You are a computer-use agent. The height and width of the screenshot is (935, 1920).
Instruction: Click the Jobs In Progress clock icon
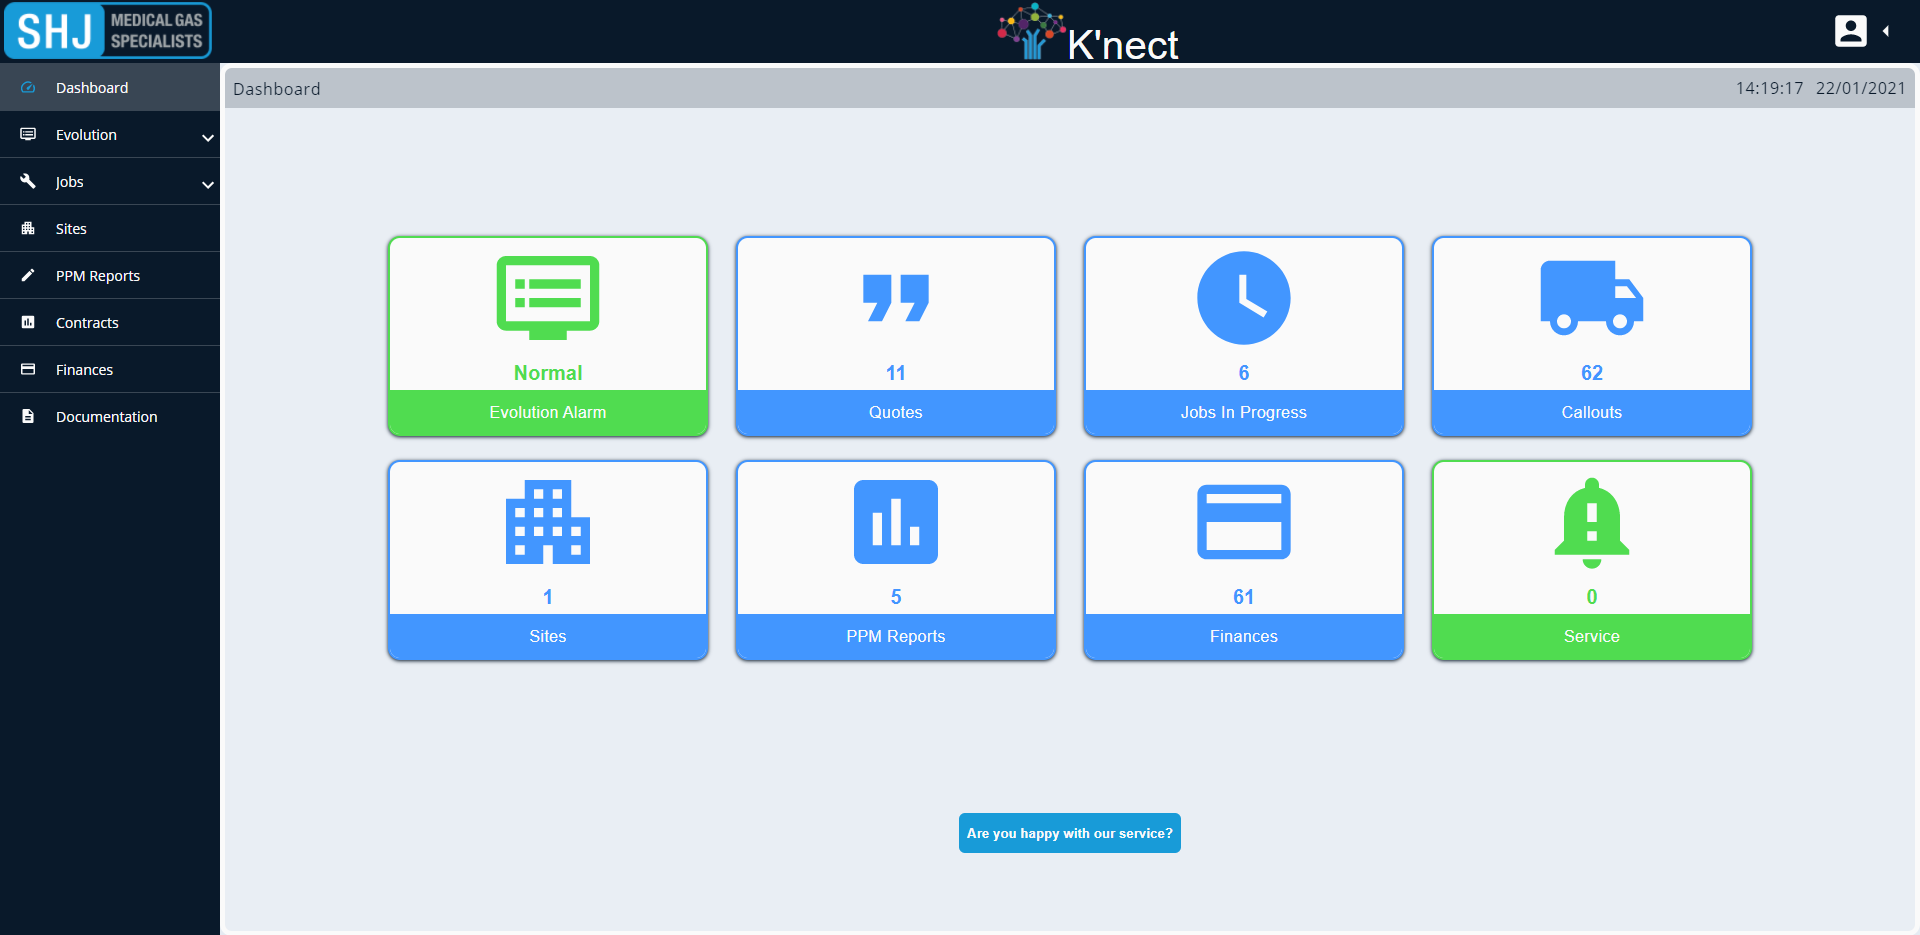click(1244, 298)
